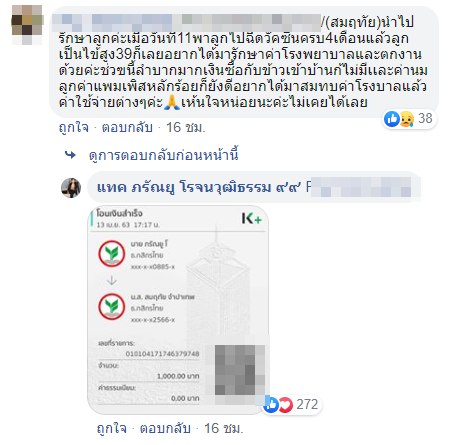Click the sad emoji reaction on top comment

407,119
